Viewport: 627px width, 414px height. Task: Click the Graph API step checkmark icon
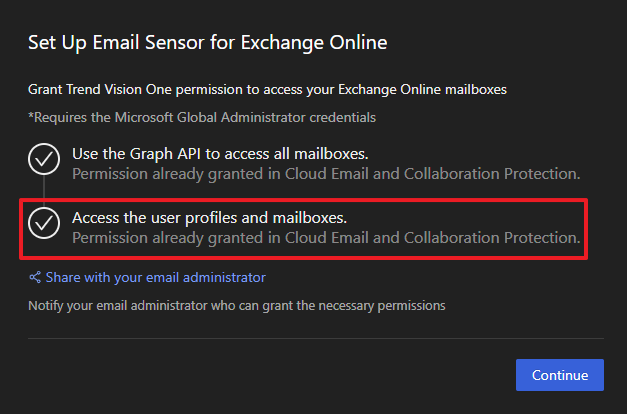[43, 160]
